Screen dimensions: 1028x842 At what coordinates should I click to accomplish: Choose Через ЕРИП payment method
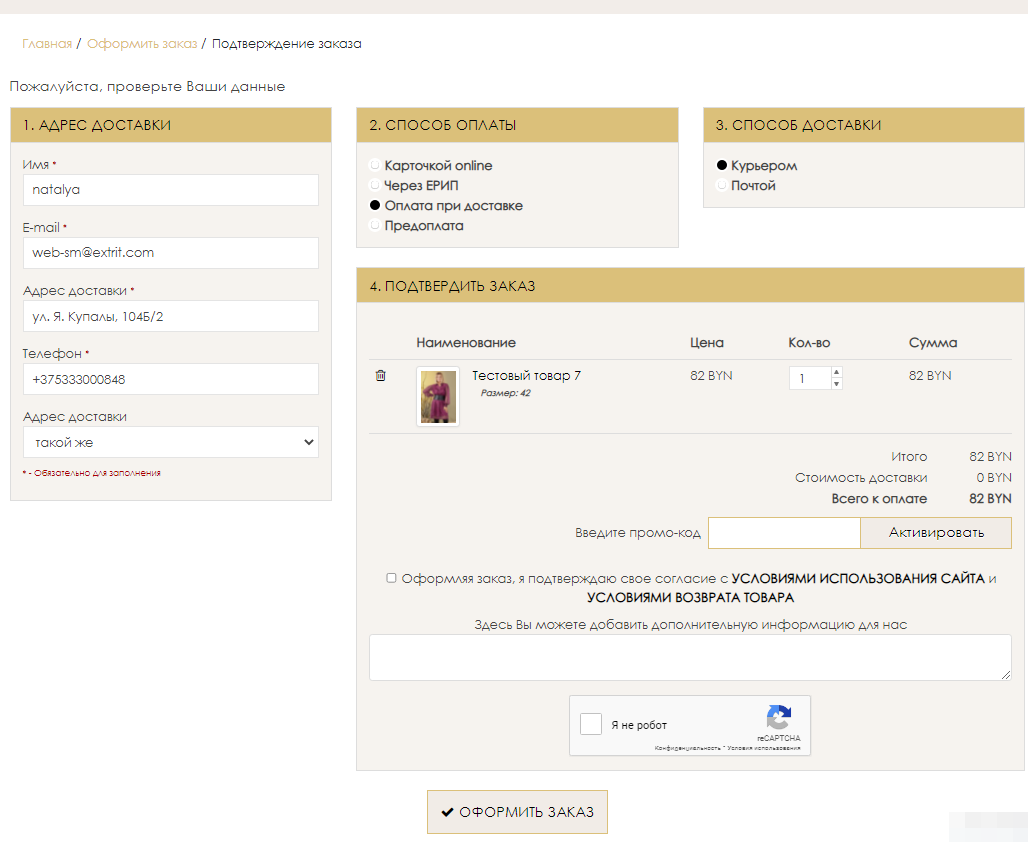tap(375, 185)
